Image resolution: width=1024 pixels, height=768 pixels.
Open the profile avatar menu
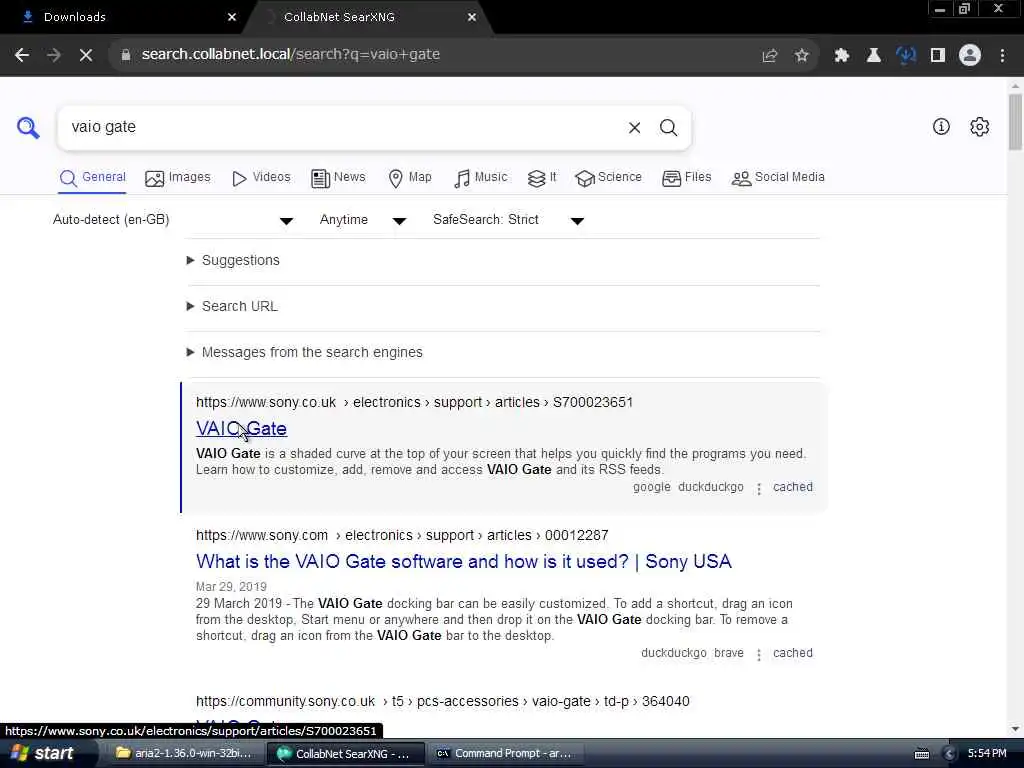[970, 56]
